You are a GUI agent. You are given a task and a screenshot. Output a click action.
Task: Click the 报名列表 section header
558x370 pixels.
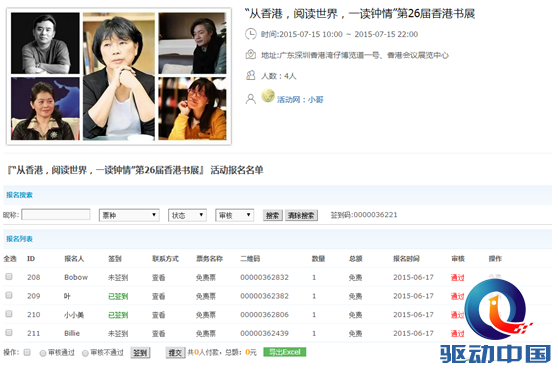[19, 239]
